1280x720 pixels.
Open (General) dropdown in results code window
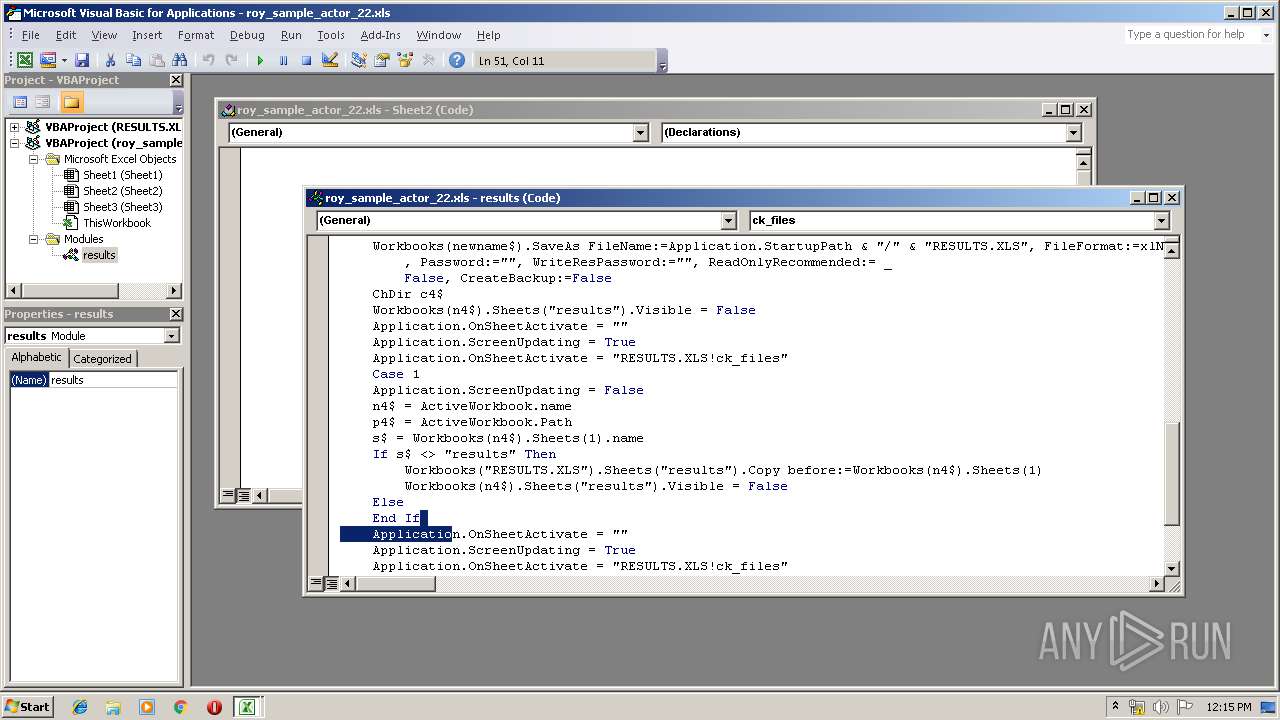(728, 221)
